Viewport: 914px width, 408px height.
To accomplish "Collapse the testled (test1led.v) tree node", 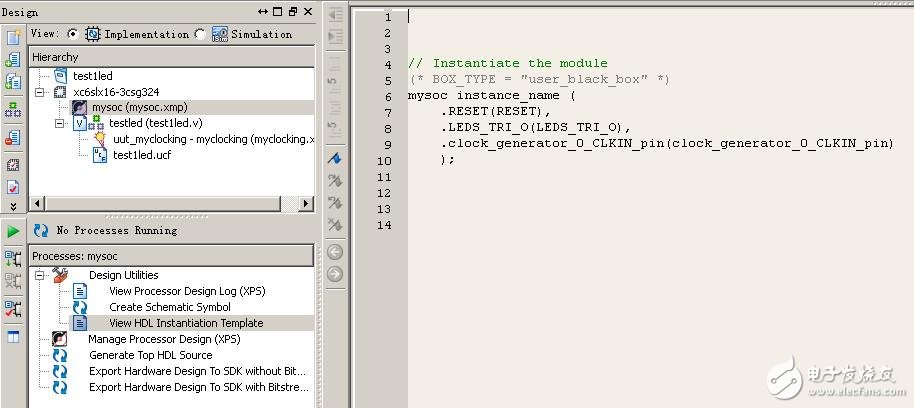I will 61,123.
